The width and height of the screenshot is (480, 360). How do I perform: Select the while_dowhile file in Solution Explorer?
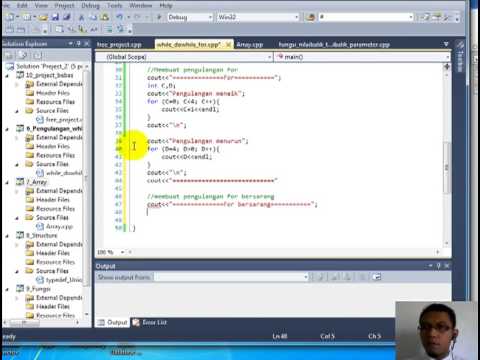64,173
